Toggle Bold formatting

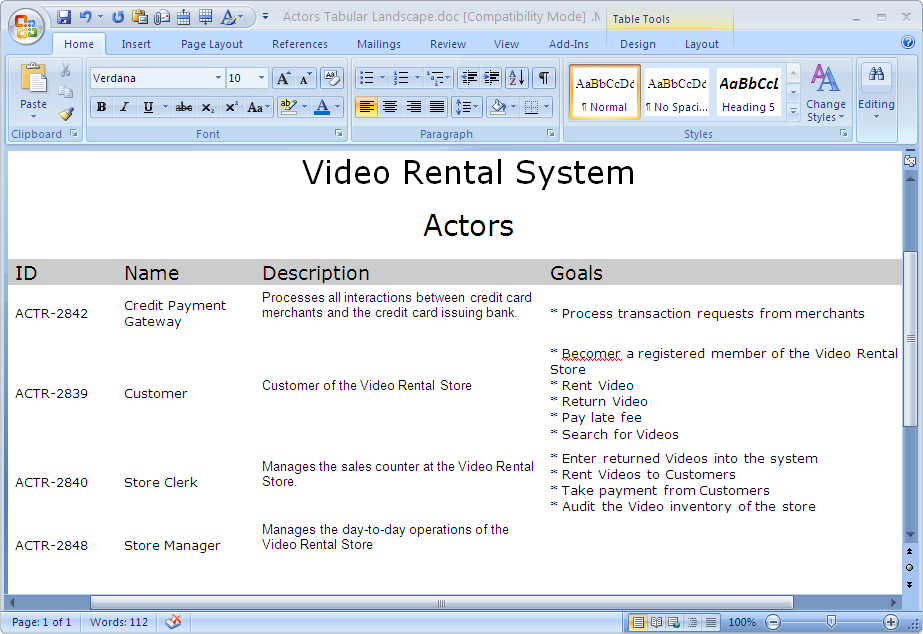[101, 107]
